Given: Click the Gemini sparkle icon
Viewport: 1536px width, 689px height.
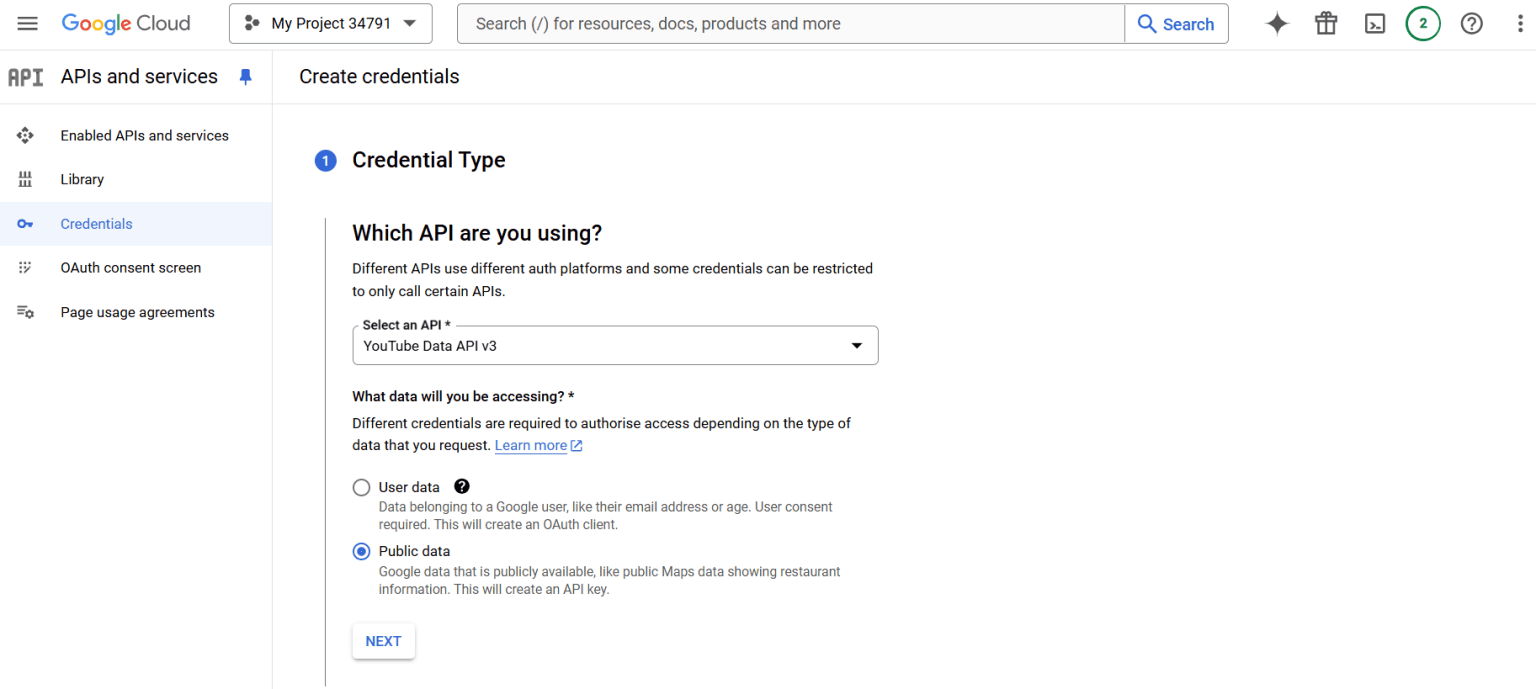Looking at the screenshot, I should click(x=1277, y=24).
